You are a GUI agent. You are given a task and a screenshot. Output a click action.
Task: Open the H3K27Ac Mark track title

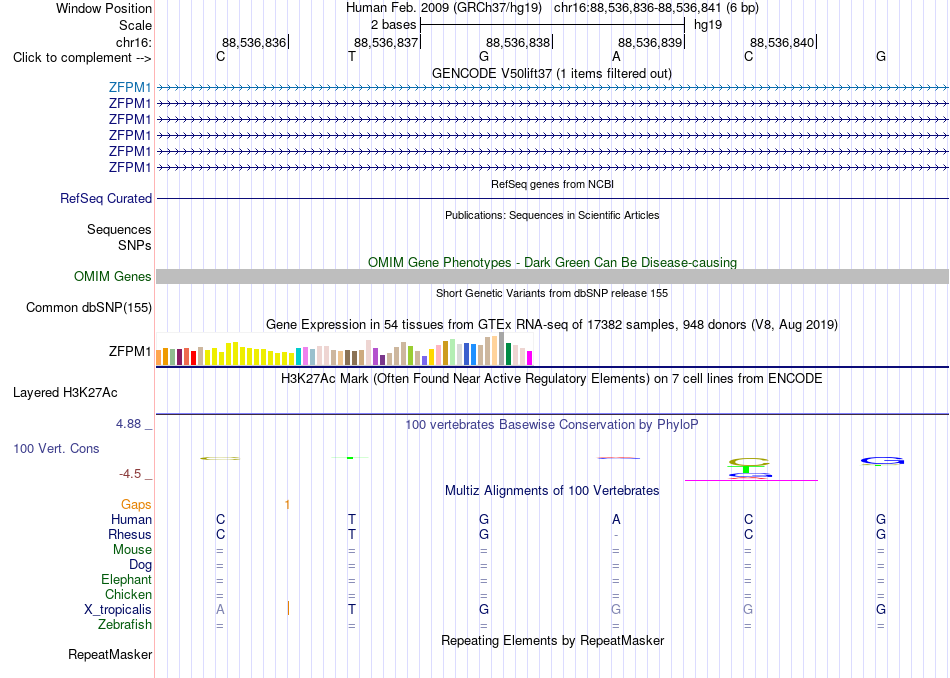tap(551, 379)
